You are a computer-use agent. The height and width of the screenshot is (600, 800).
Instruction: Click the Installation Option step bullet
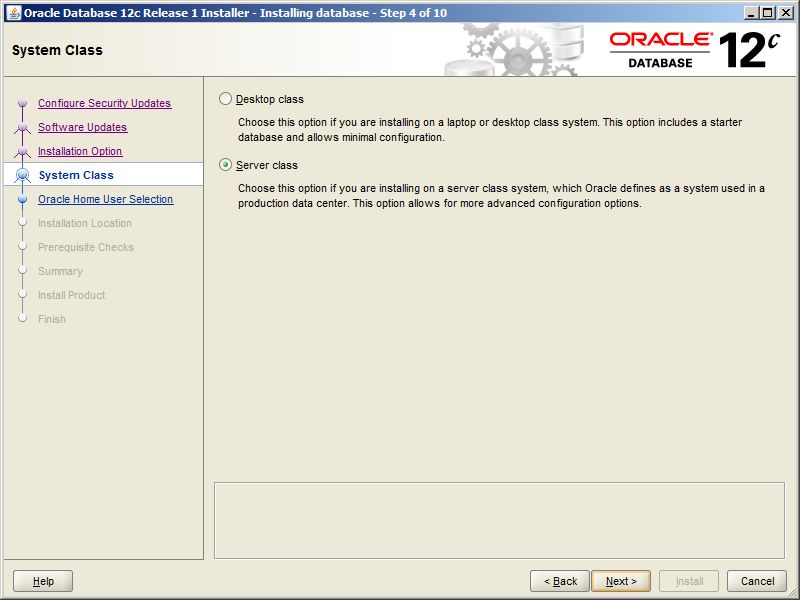22,151
